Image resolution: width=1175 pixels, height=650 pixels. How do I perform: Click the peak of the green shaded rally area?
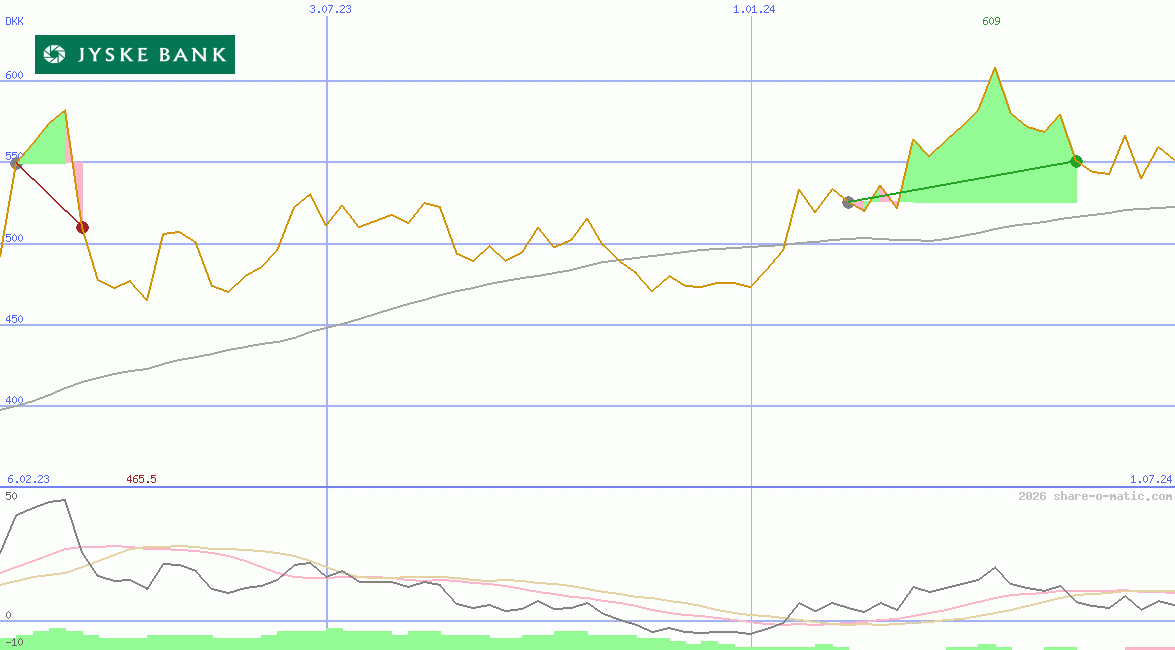994,70
